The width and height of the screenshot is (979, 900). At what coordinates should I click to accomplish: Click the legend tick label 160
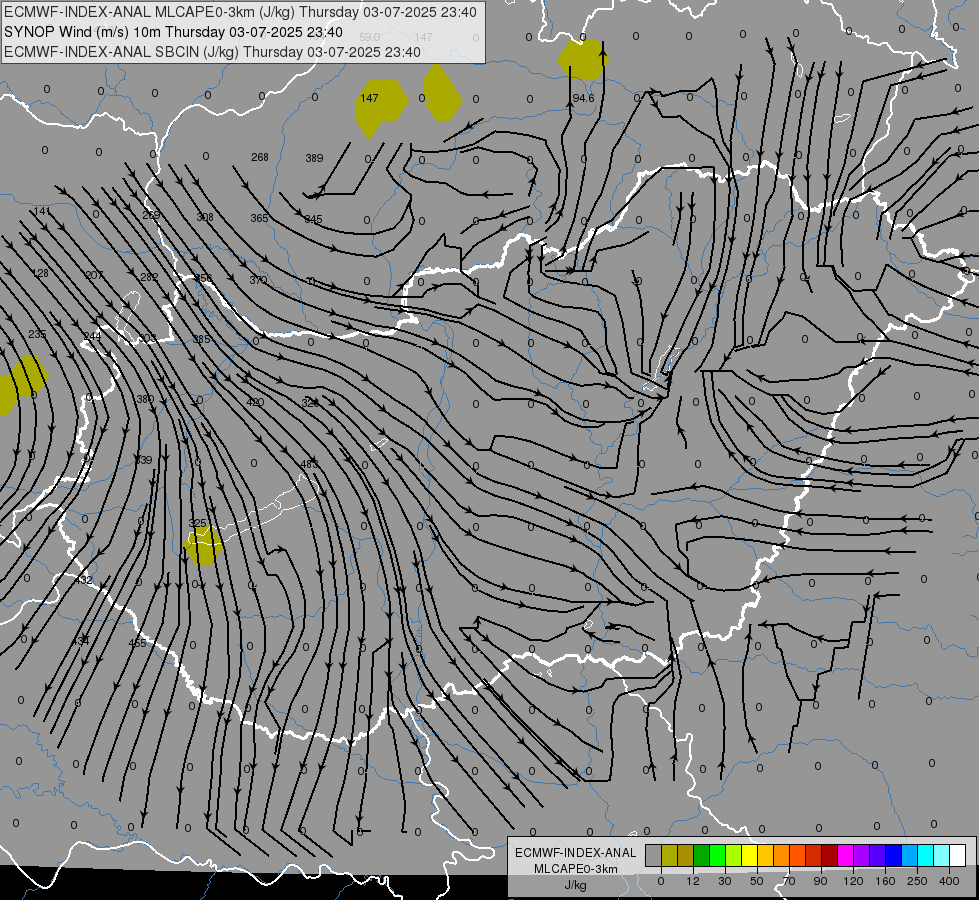point(885,881)
